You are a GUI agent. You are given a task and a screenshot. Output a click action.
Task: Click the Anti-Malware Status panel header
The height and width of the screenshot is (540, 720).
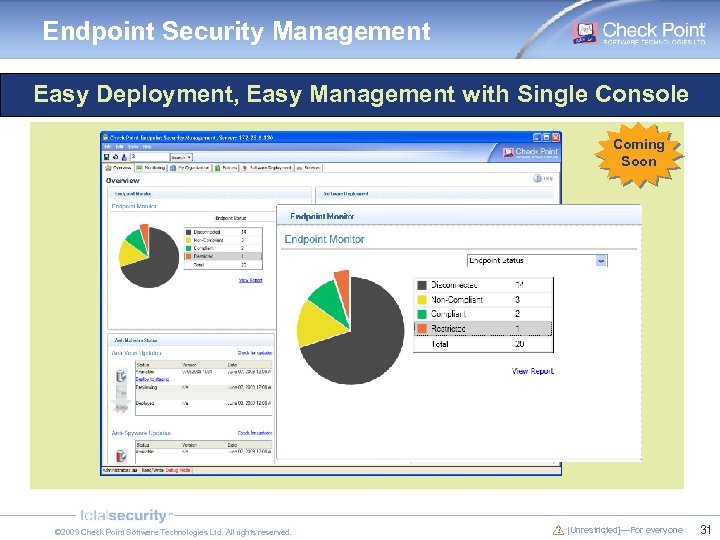point(191,340)
